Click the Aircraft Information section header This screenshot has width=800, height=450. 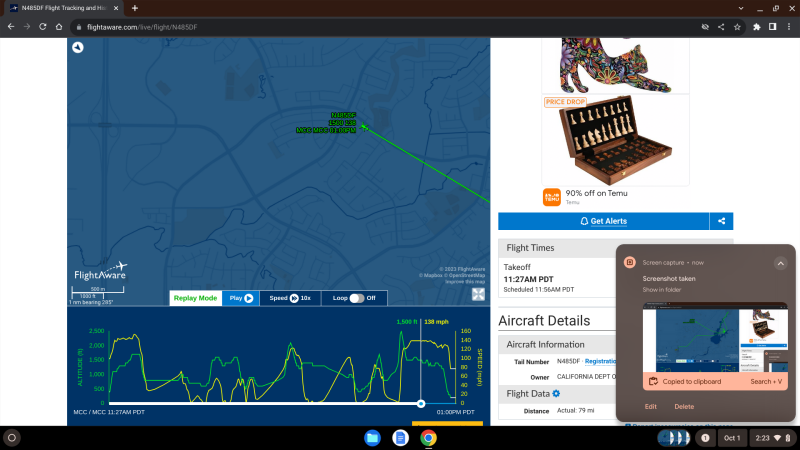[x=557, y=344]
